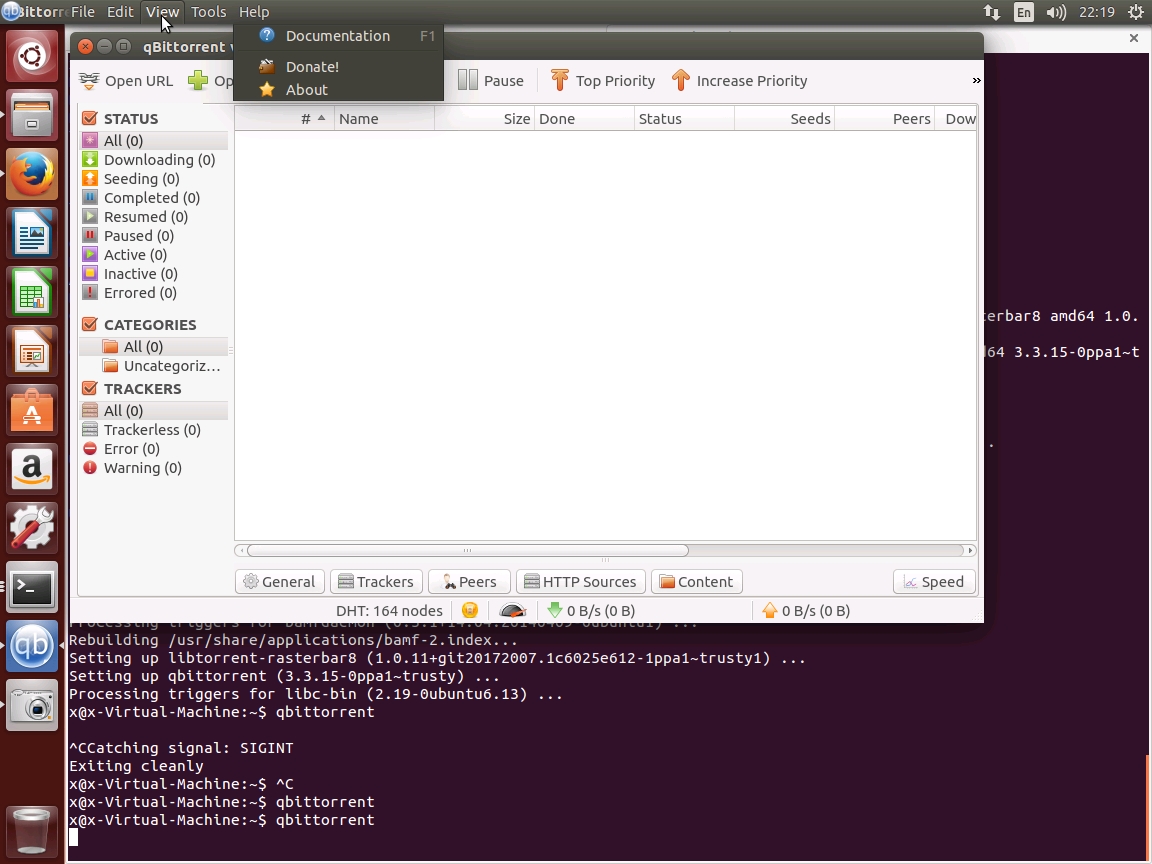1152x864 pixels.
Task: Show Errored (0) torrents
Action: (x=154, y=293)
